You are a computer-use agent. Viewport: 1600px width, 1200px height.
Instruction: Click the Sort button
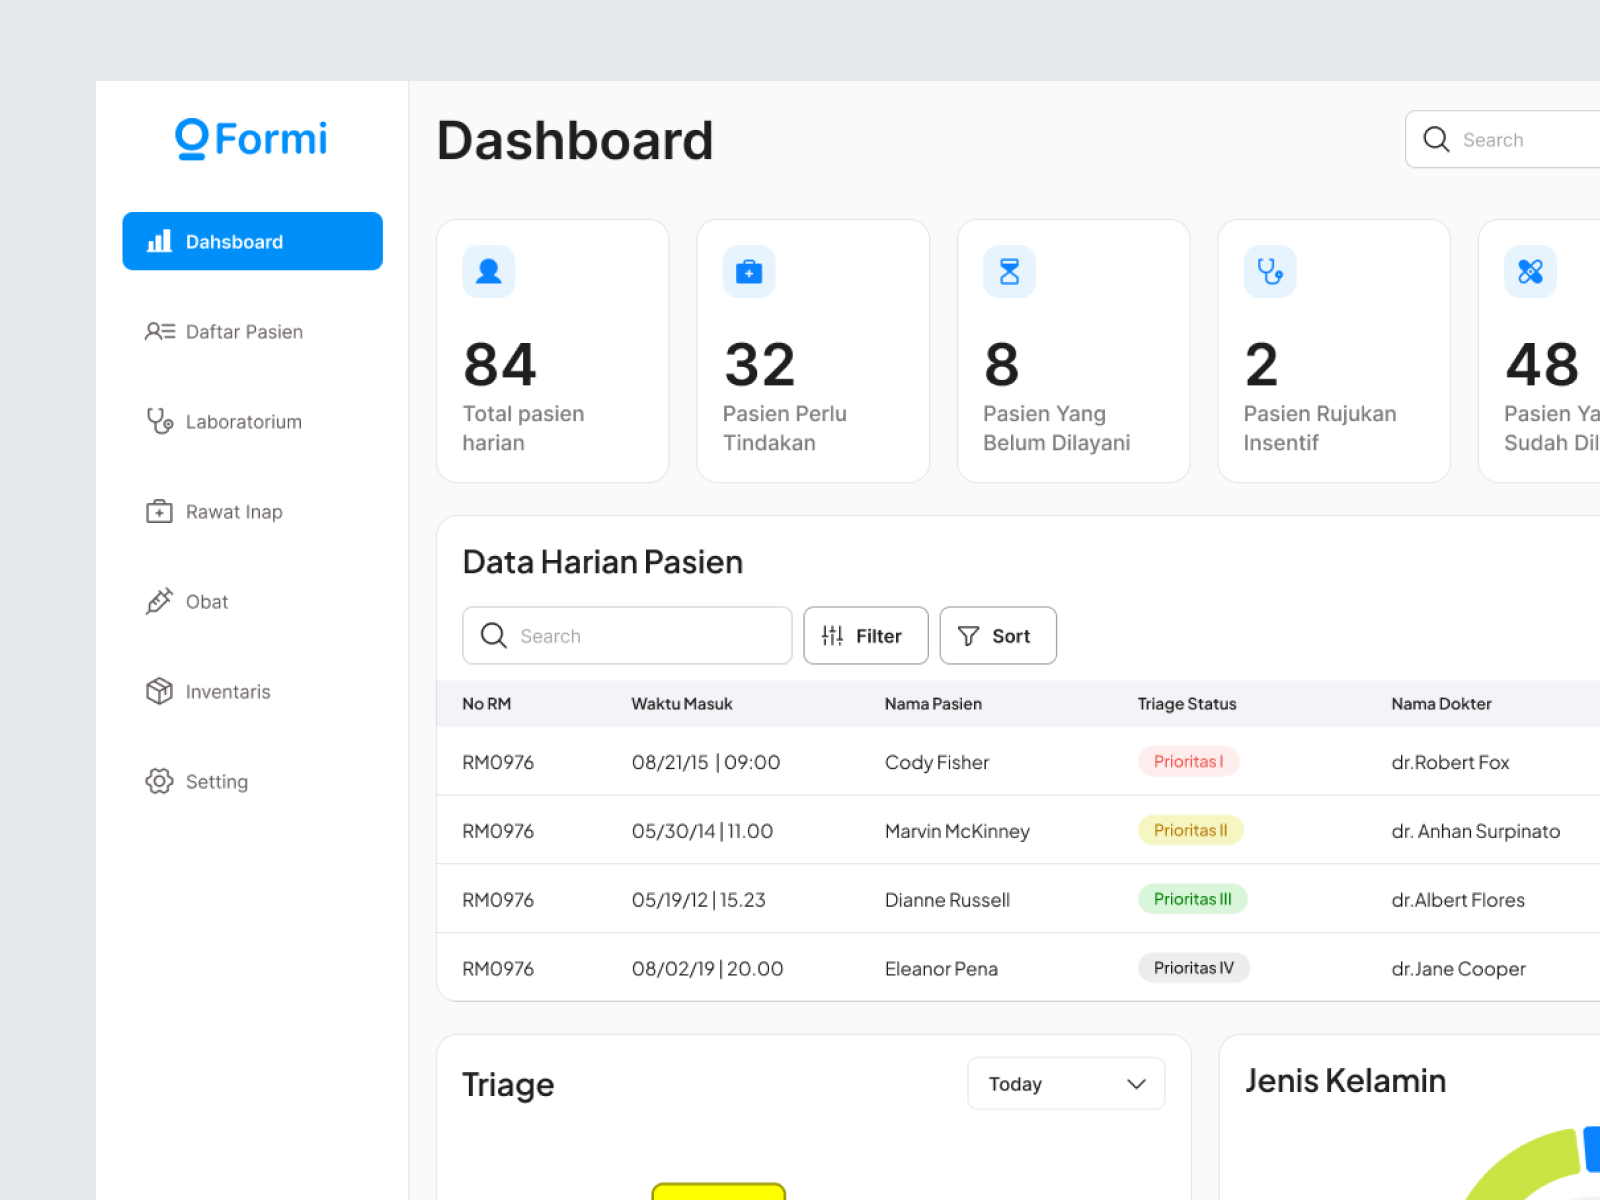tap(997, 635)
